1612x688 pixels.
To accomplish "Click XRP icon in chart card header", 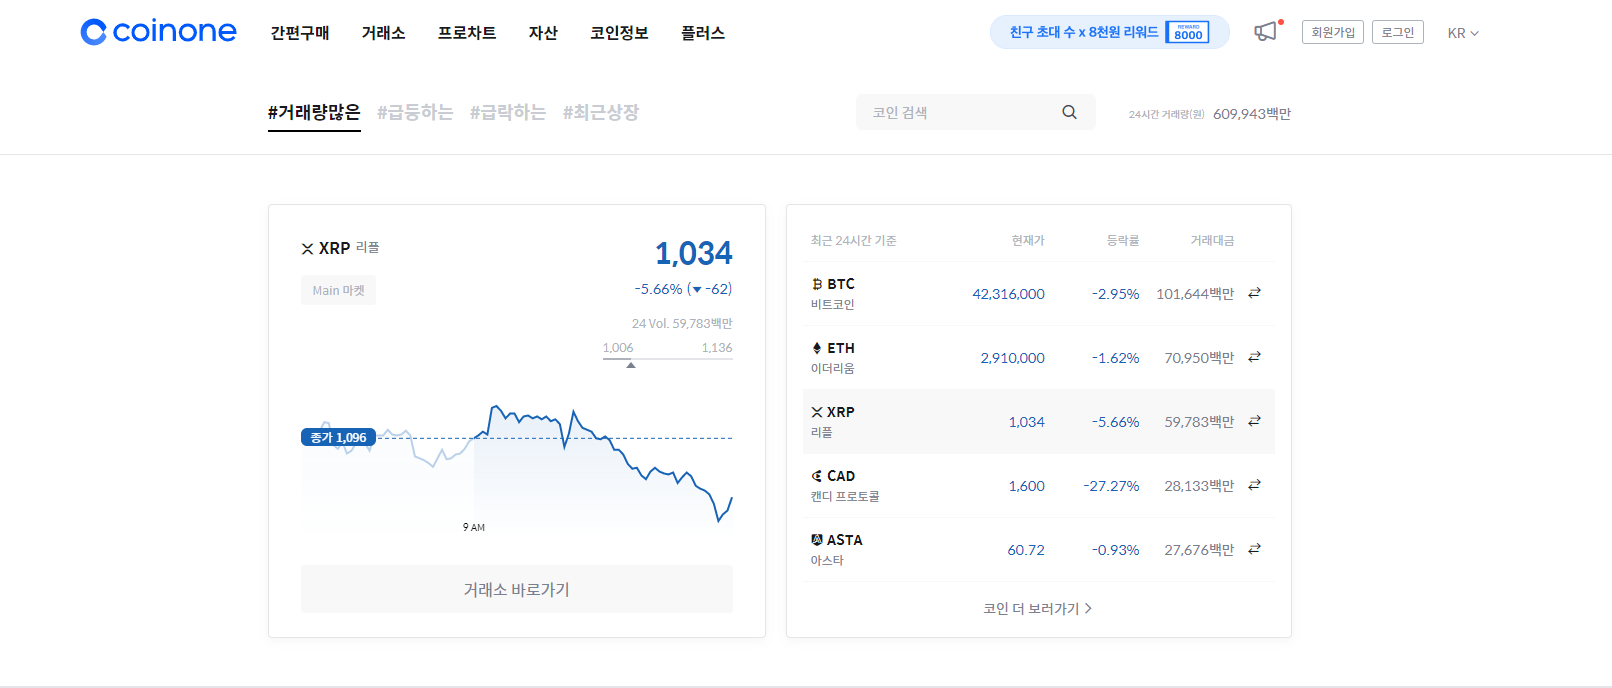I will tap(307, 249).
